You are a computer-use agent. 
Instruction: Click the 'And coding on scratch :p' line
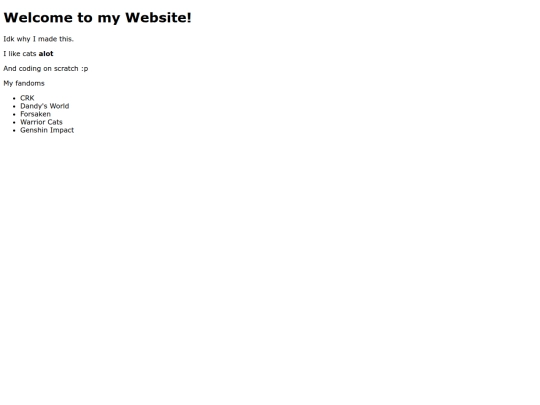(x=46, y=69)
